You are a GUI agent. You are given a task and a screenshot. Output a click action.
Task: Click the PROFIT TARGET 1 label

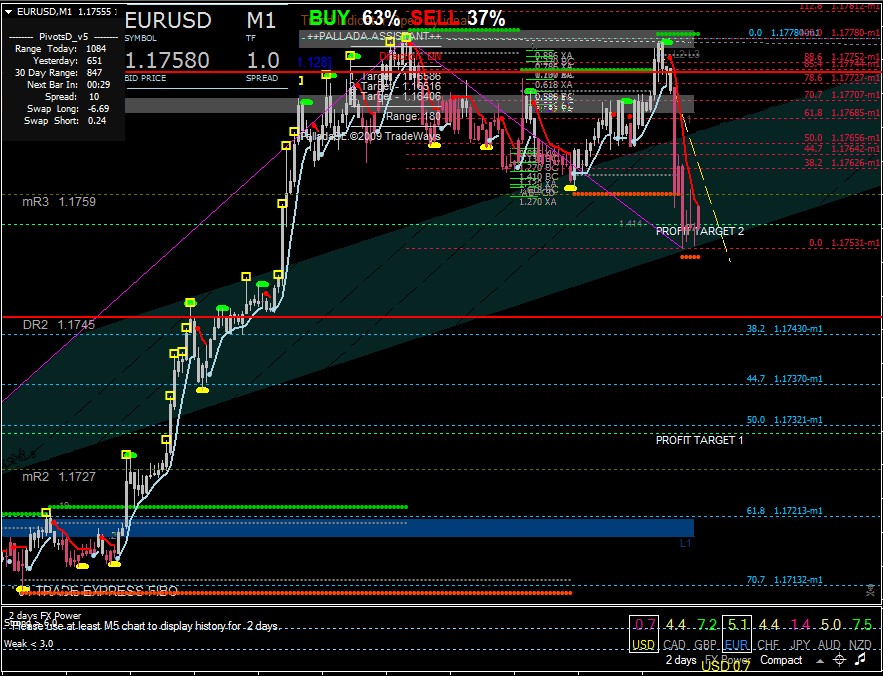[x=699, y=440]
